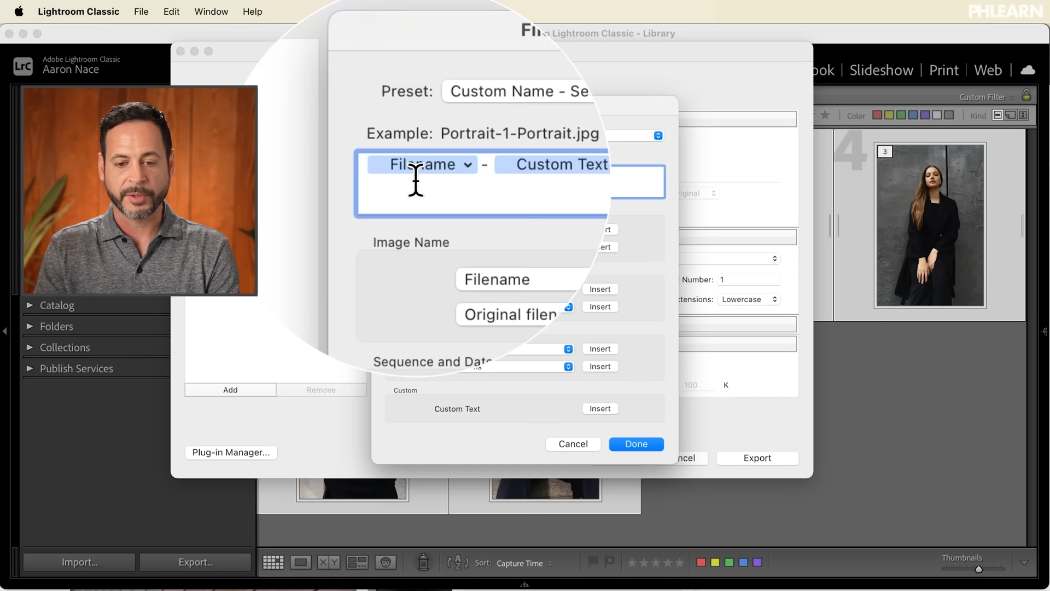This screenshot has height=591, width=1050.
Task: Click Cancel in Filename Template Editor
Action: 573,444
